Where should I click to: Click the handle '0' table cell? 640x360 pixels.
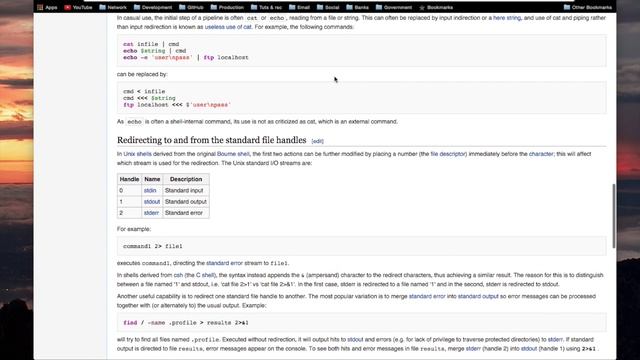[129, 191]
